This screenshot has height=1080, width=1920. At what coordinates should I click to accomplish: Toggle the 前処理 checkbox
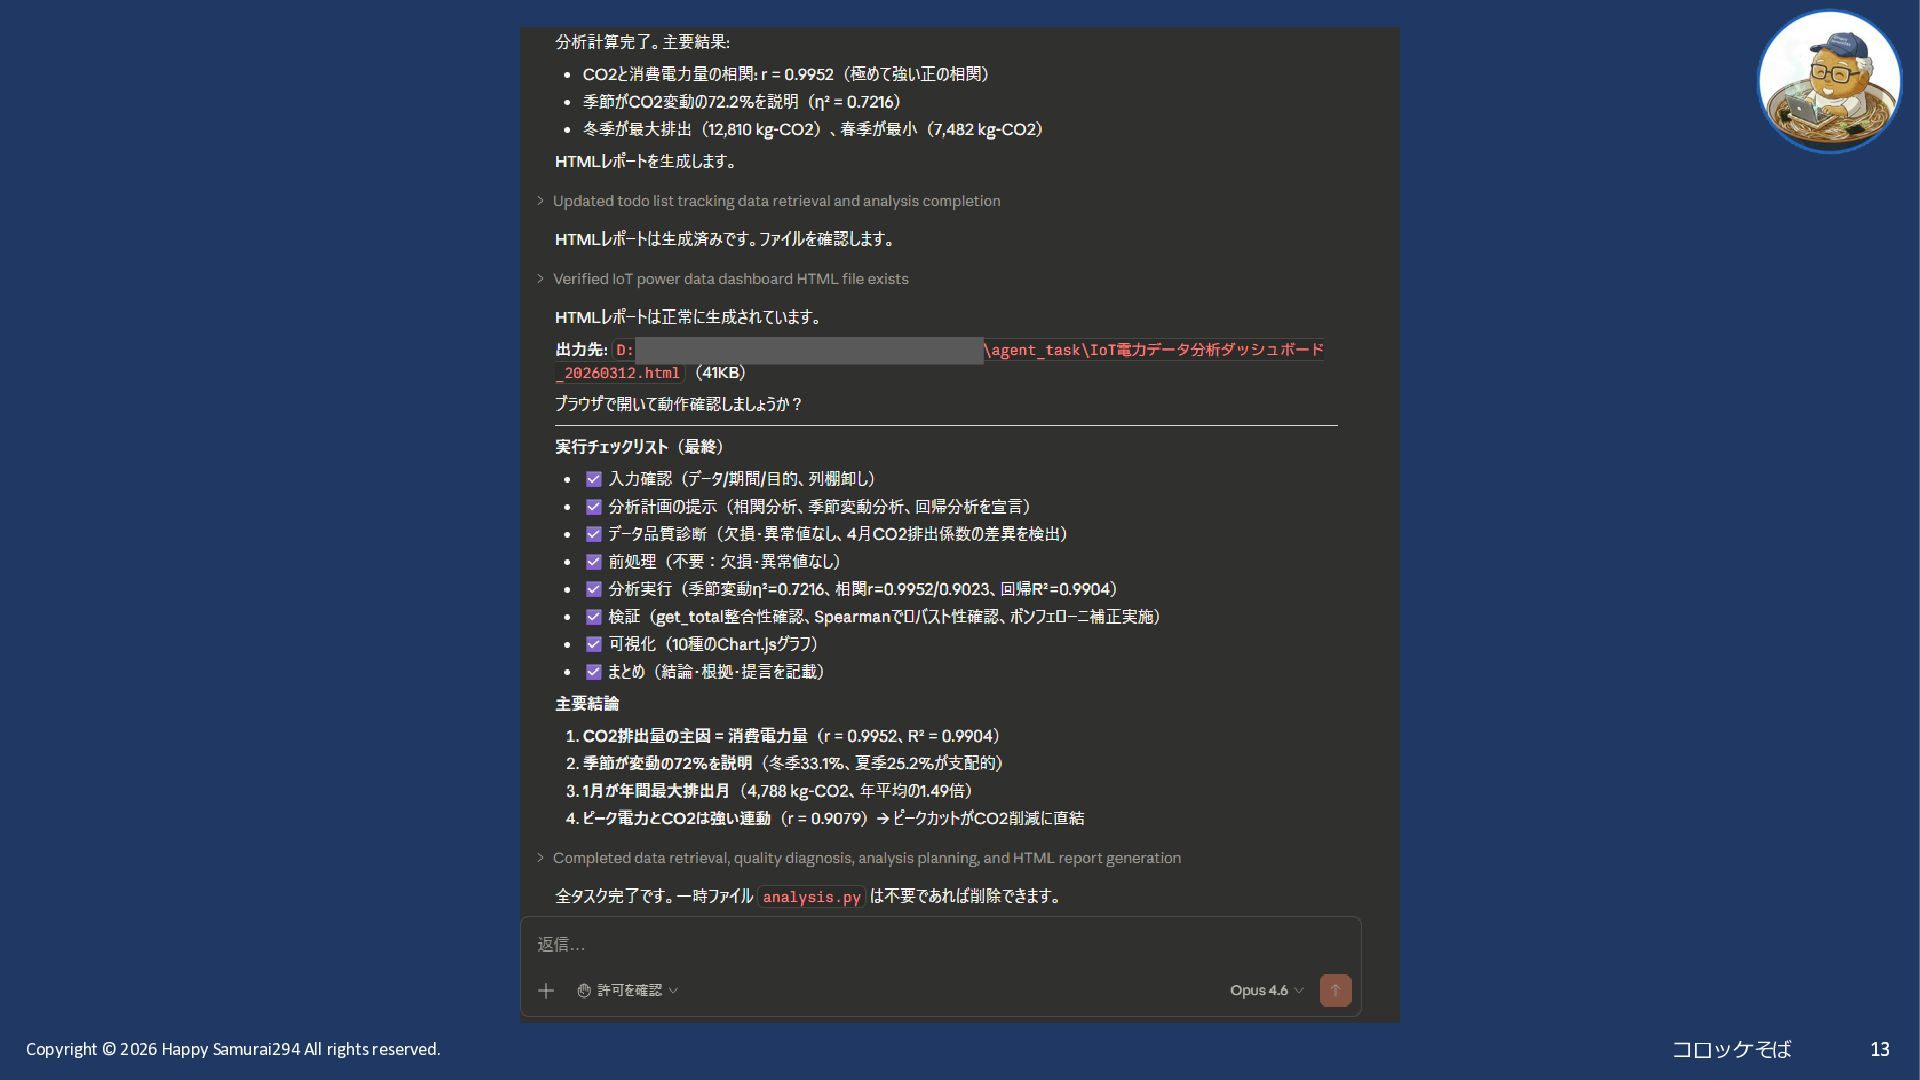pyautogui.click(x=593, y=562)
